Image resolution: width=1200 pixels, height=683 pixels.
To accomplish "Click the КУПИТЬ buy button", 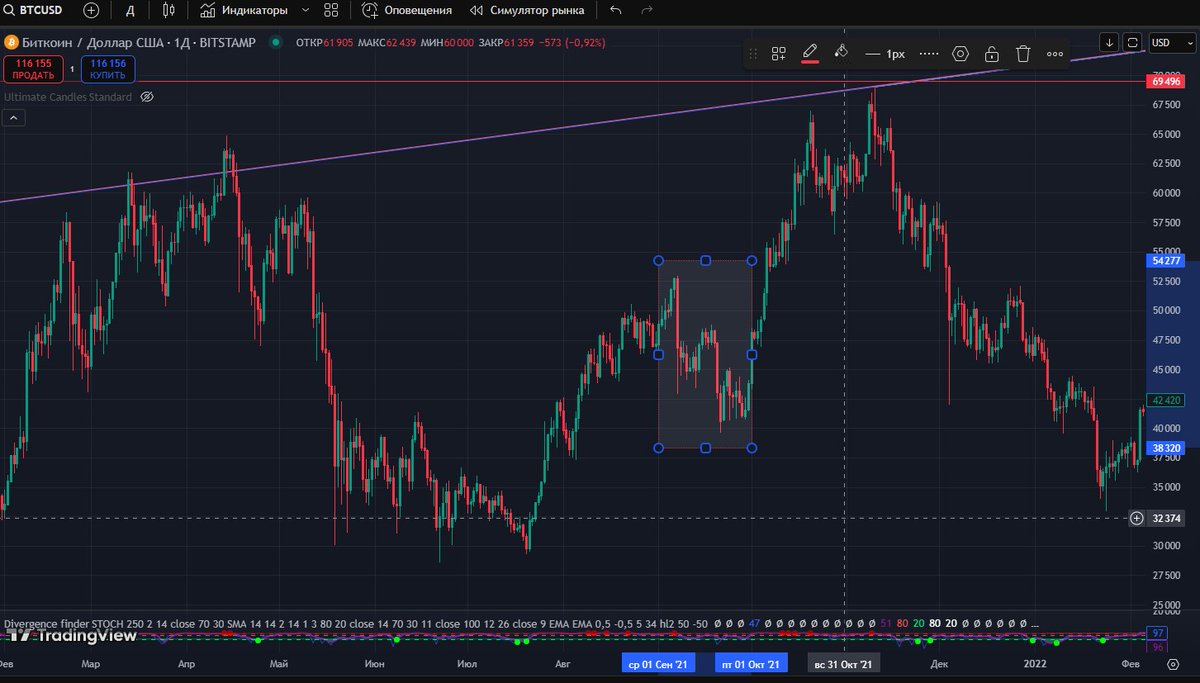I will point(108,69).
